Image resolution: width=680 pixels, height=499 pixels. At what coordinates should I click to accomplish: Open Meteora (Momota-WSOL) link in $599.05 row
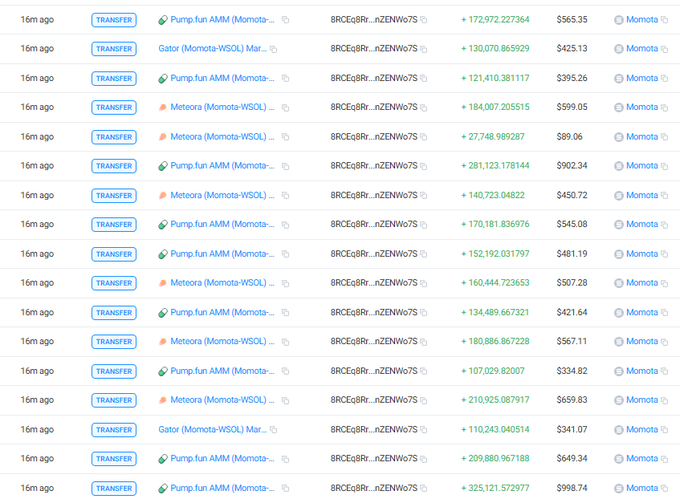(222, 107)
